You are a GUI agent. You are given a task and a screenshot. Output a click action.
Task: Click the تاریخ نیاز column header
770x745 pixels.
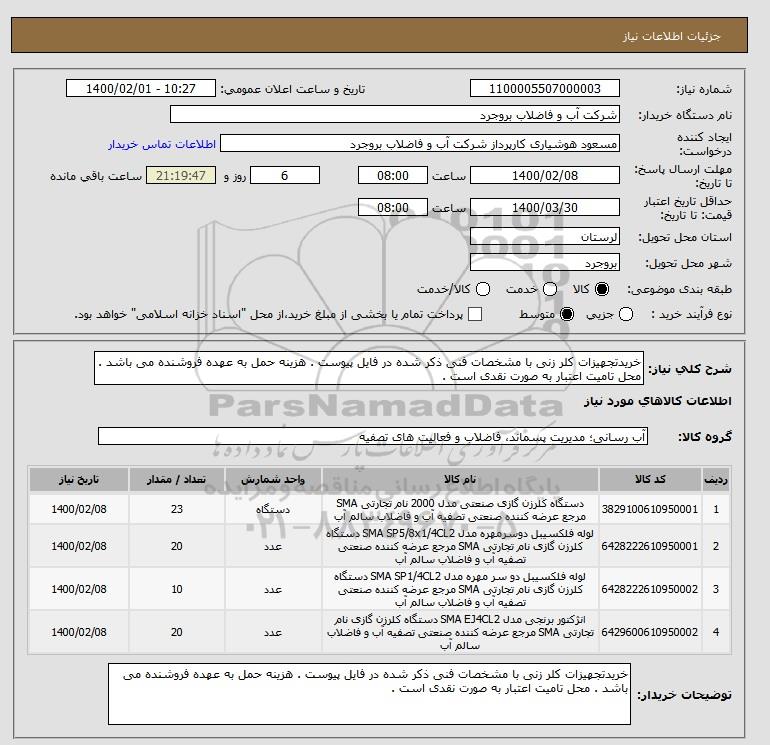click(x=79, y=480)
